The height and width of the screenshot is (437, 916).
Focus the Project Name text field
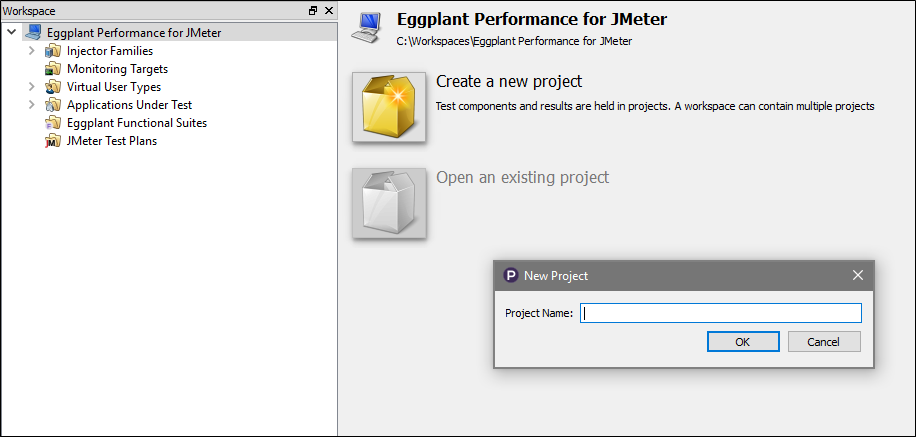(x=721, y=313)
